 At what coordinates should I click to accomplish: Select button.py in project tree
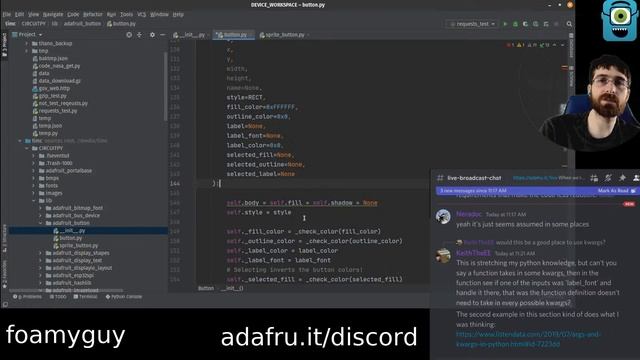click(x=71, y=238)
